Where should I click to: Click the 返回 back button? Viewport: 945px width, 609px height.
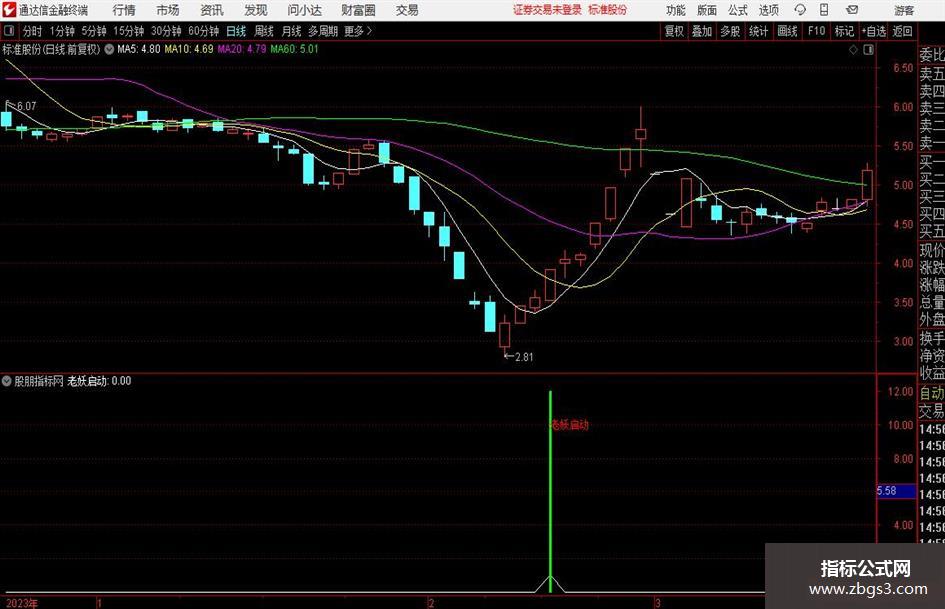[902, 31]
